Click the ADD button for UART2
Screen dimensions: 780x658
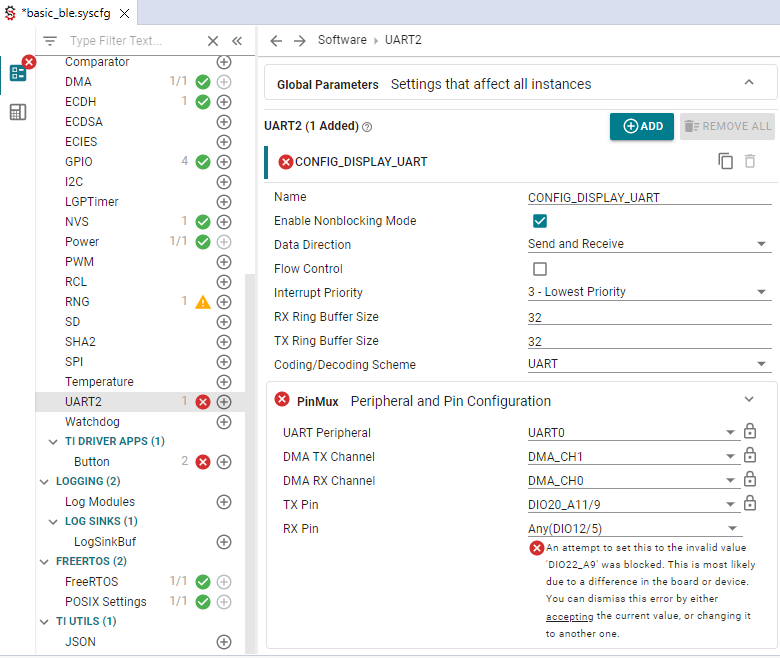point(642,126)
